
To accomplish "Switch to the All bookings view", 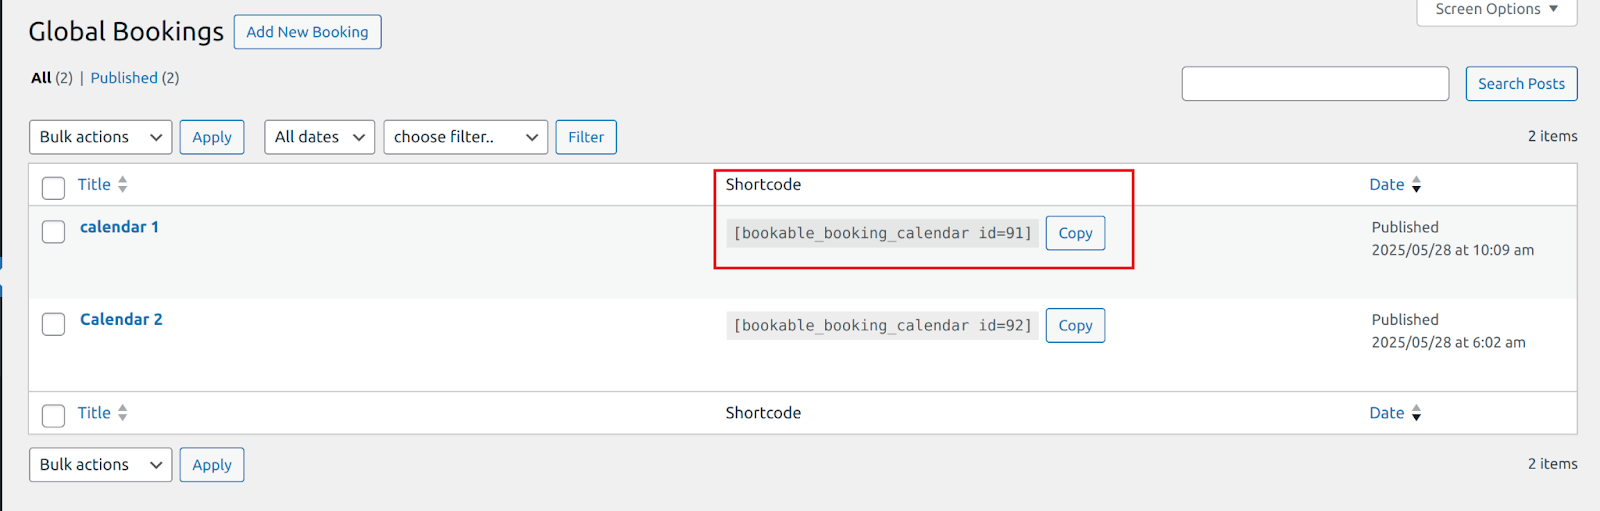I will [41, 78].
